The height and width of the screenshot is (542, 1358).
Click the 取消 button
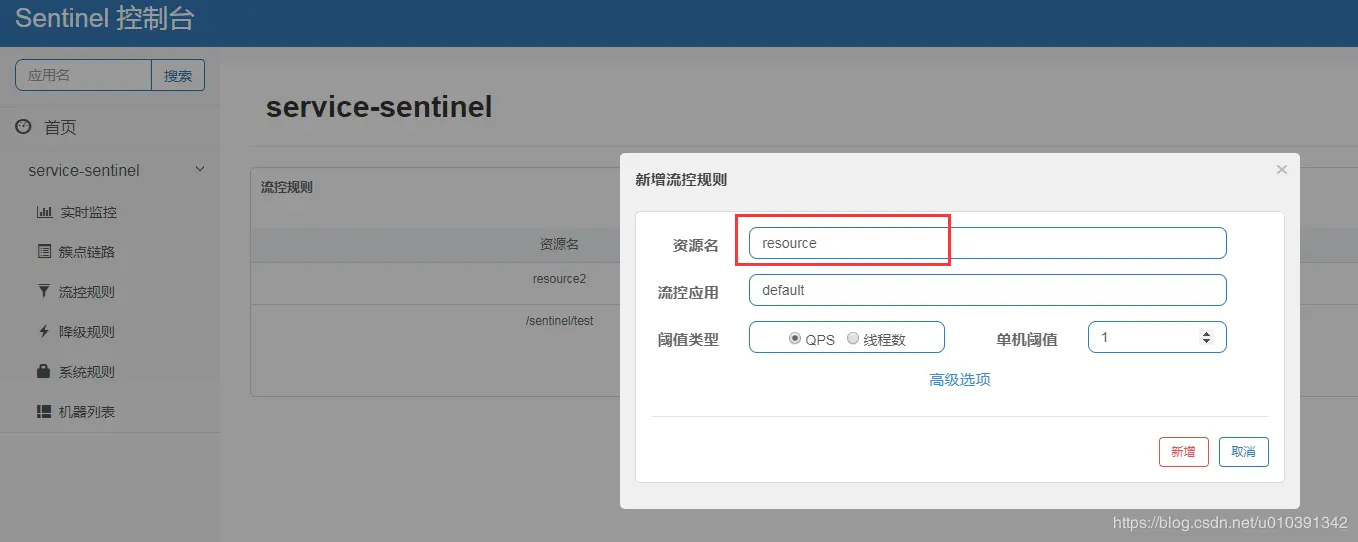point(1244,452)
